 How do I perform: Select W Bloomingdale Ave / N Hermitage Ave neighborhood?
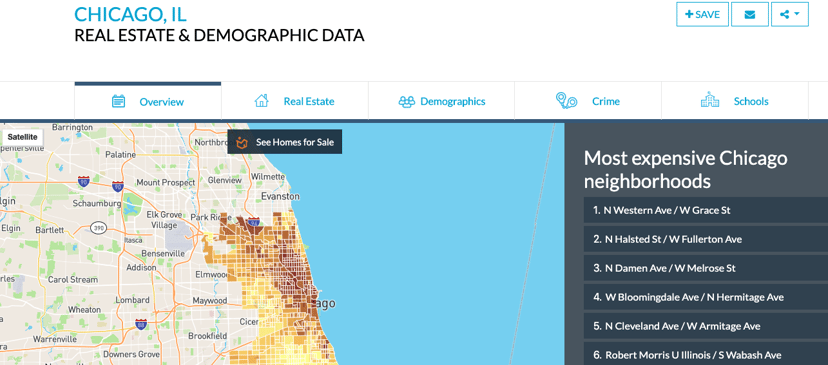tap(706, 297)
